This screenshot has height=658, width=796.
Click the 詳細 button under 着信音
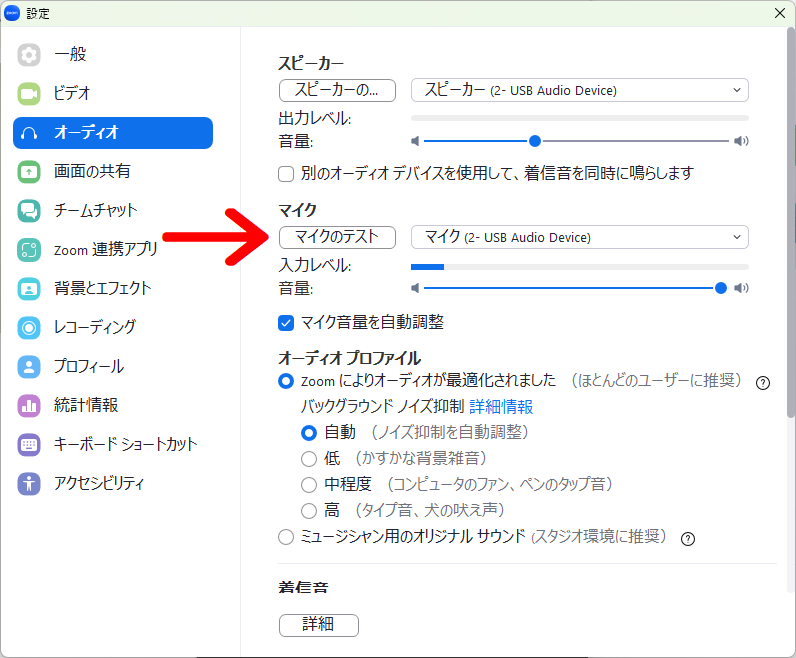319,625
